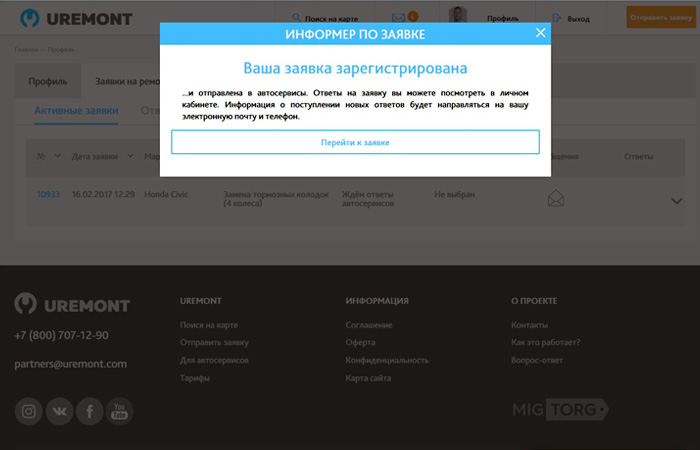Open request number 10933 link
Viewport: 700px width, 450px height.
pyautogui.click(x=49, y=194)
